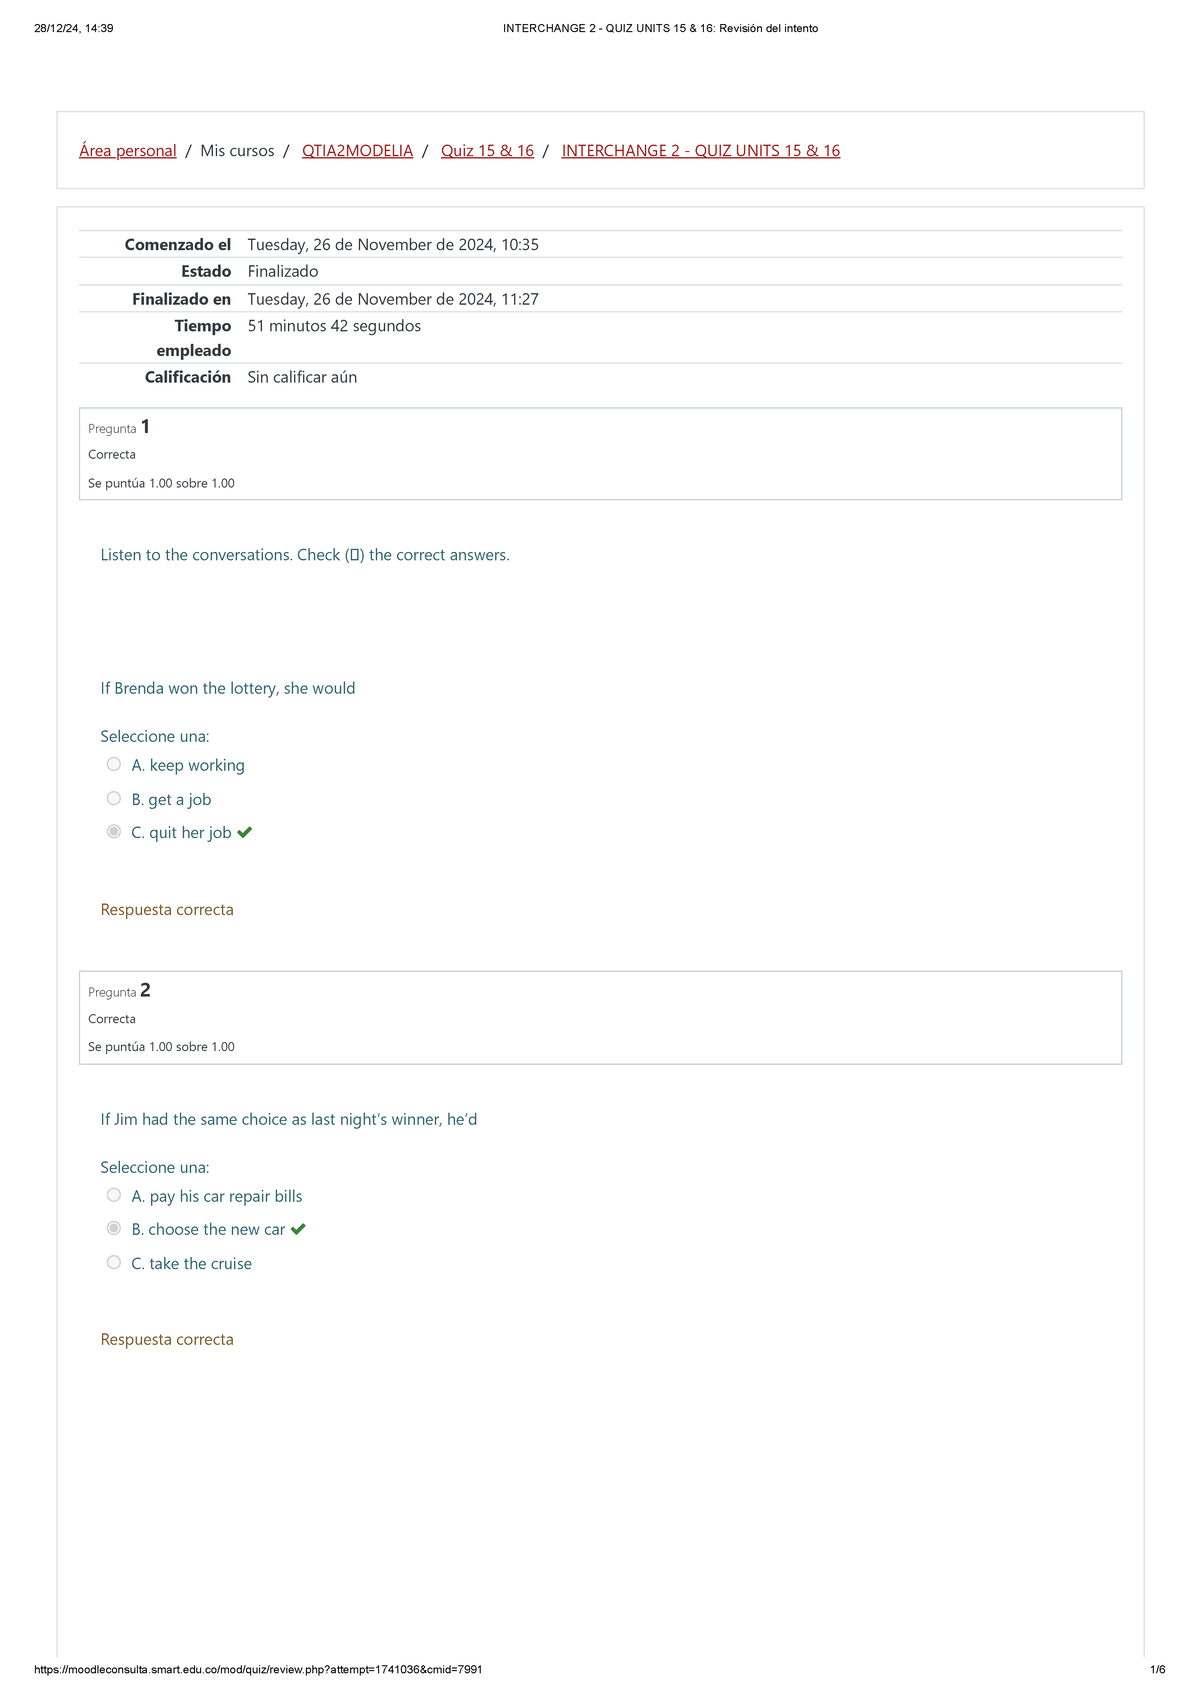1200x1698 pixels.
Task: Click the Pregunta 1 question number header
Action: tap(119, 428)
